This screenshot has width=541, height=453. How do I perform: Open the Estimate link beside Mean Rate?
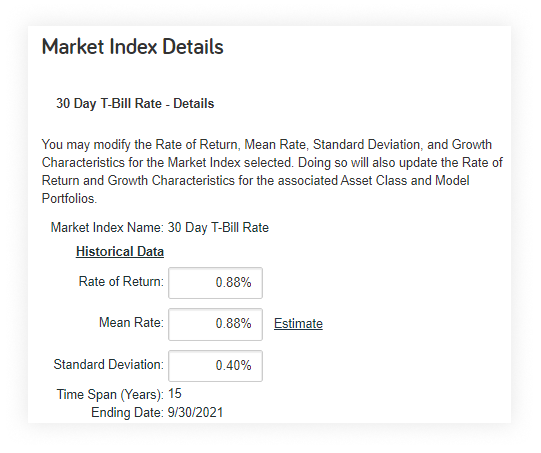(x=298, y=324)
